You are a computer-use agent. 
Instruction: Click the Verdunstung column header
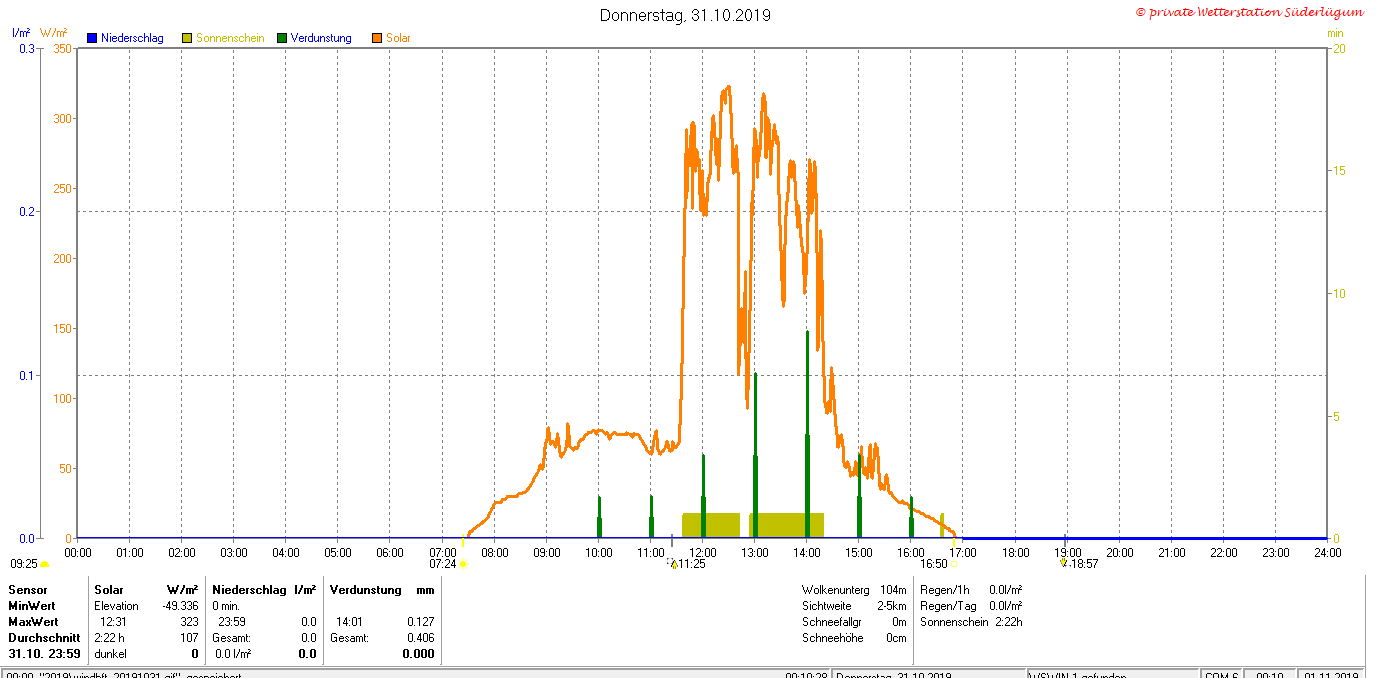click(366, 590)
